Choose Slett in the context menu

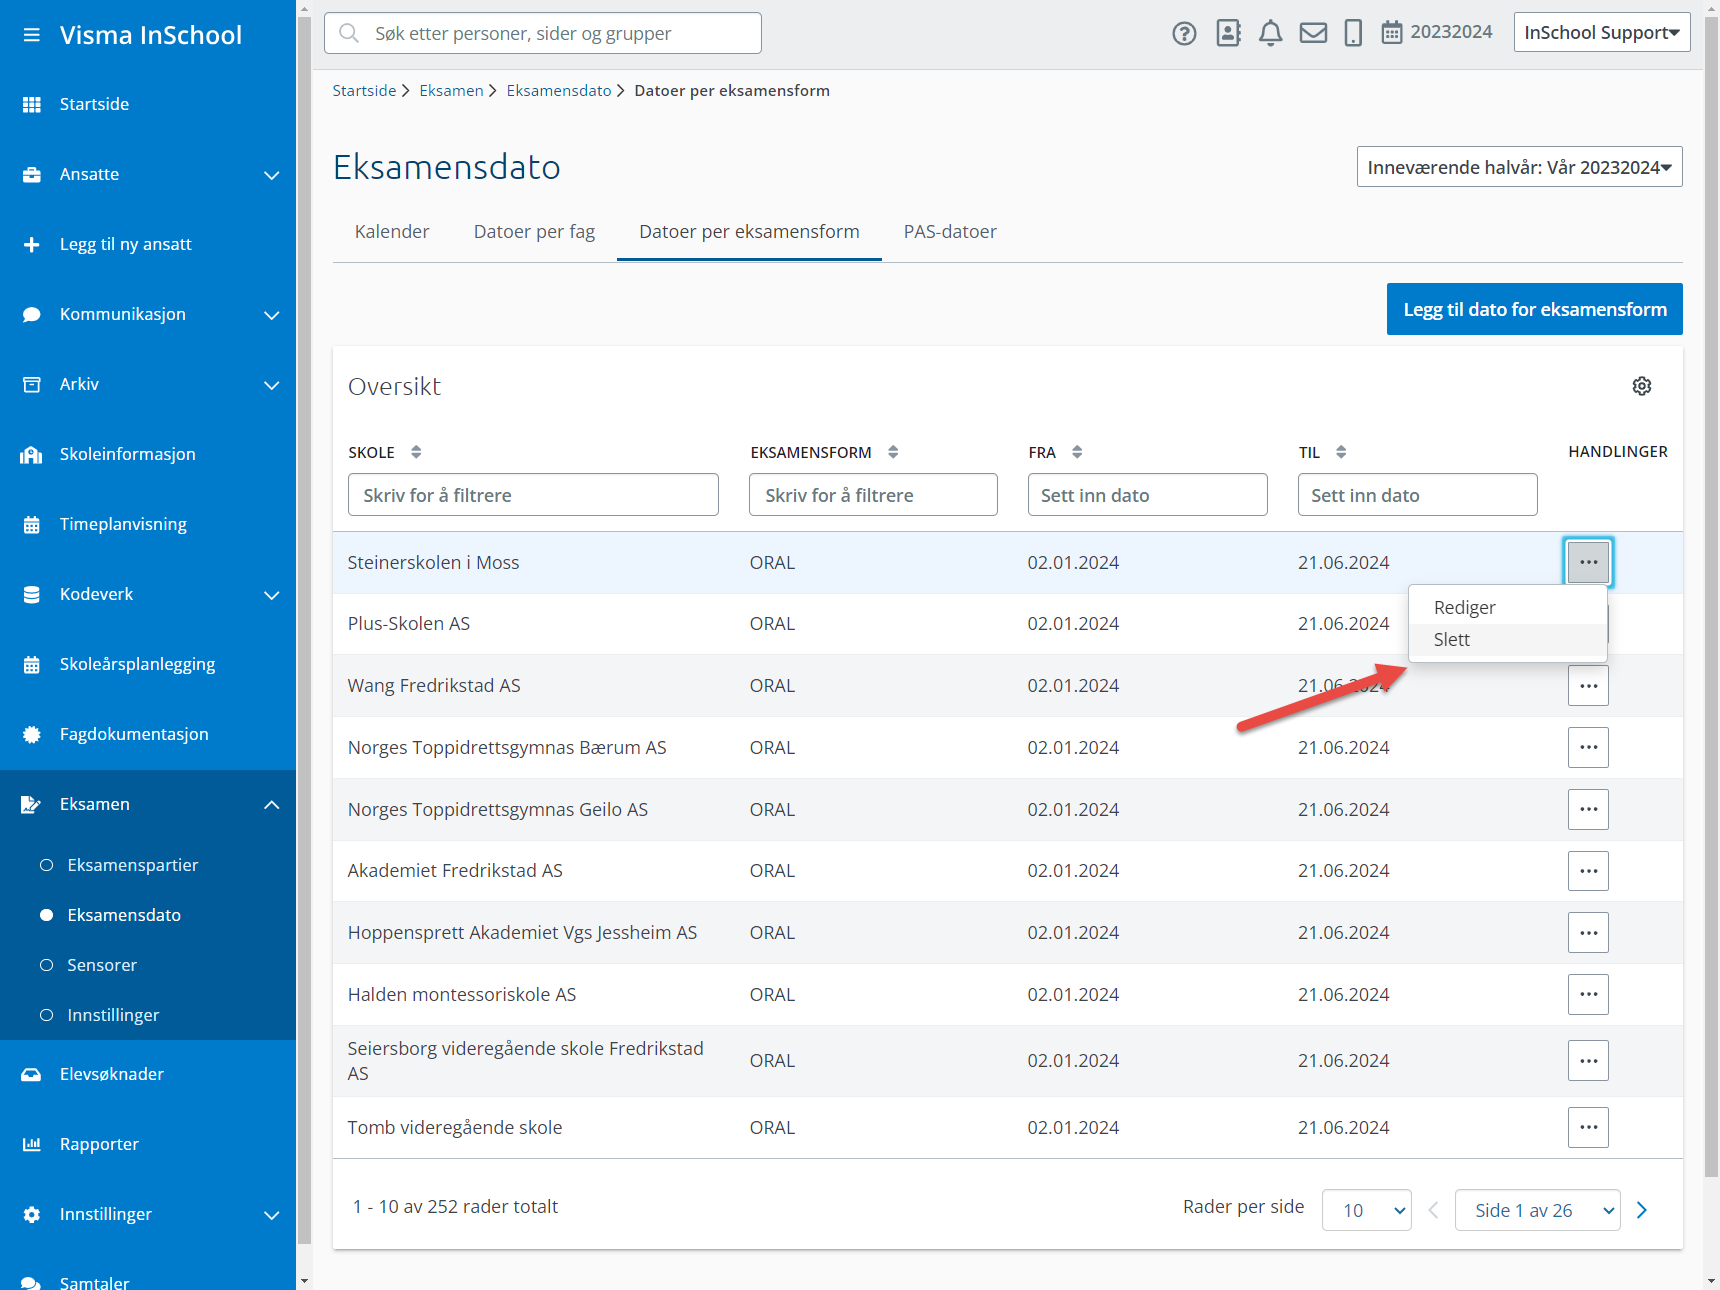coord(1507,640)
